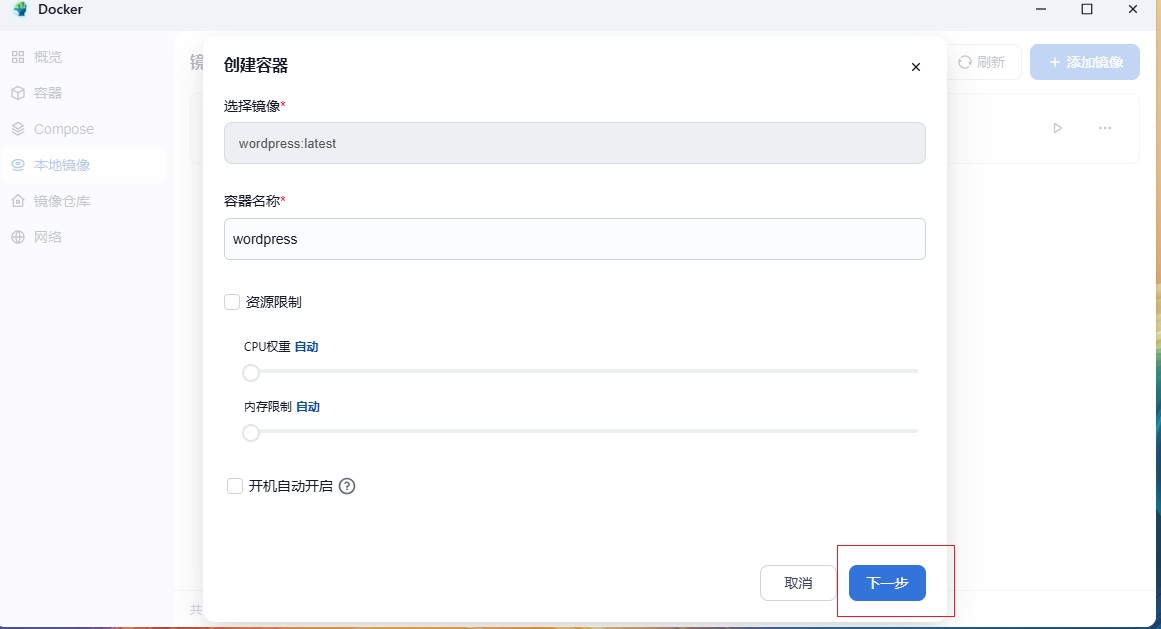The image size is (1161, 629).
Task: Check the 开机自动开启 checkbox
Action: pos(235,486)
